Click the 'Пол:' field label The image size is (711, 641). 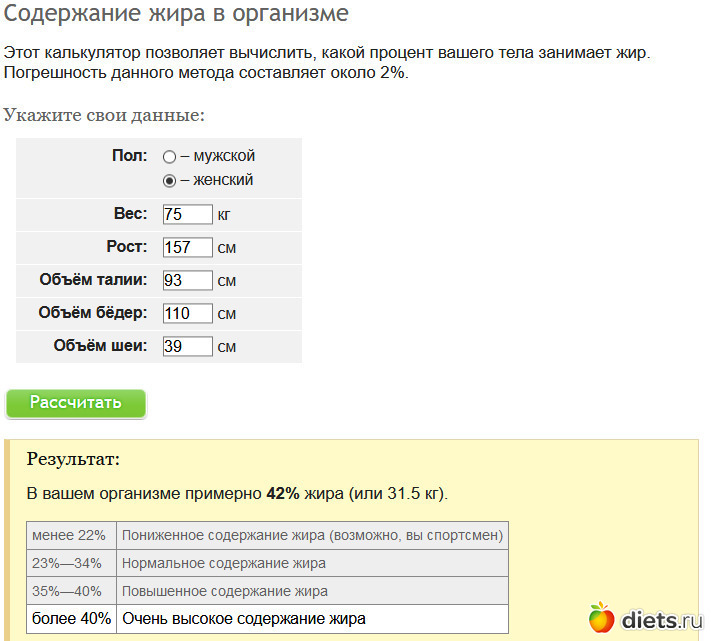(x=130, y=156)
